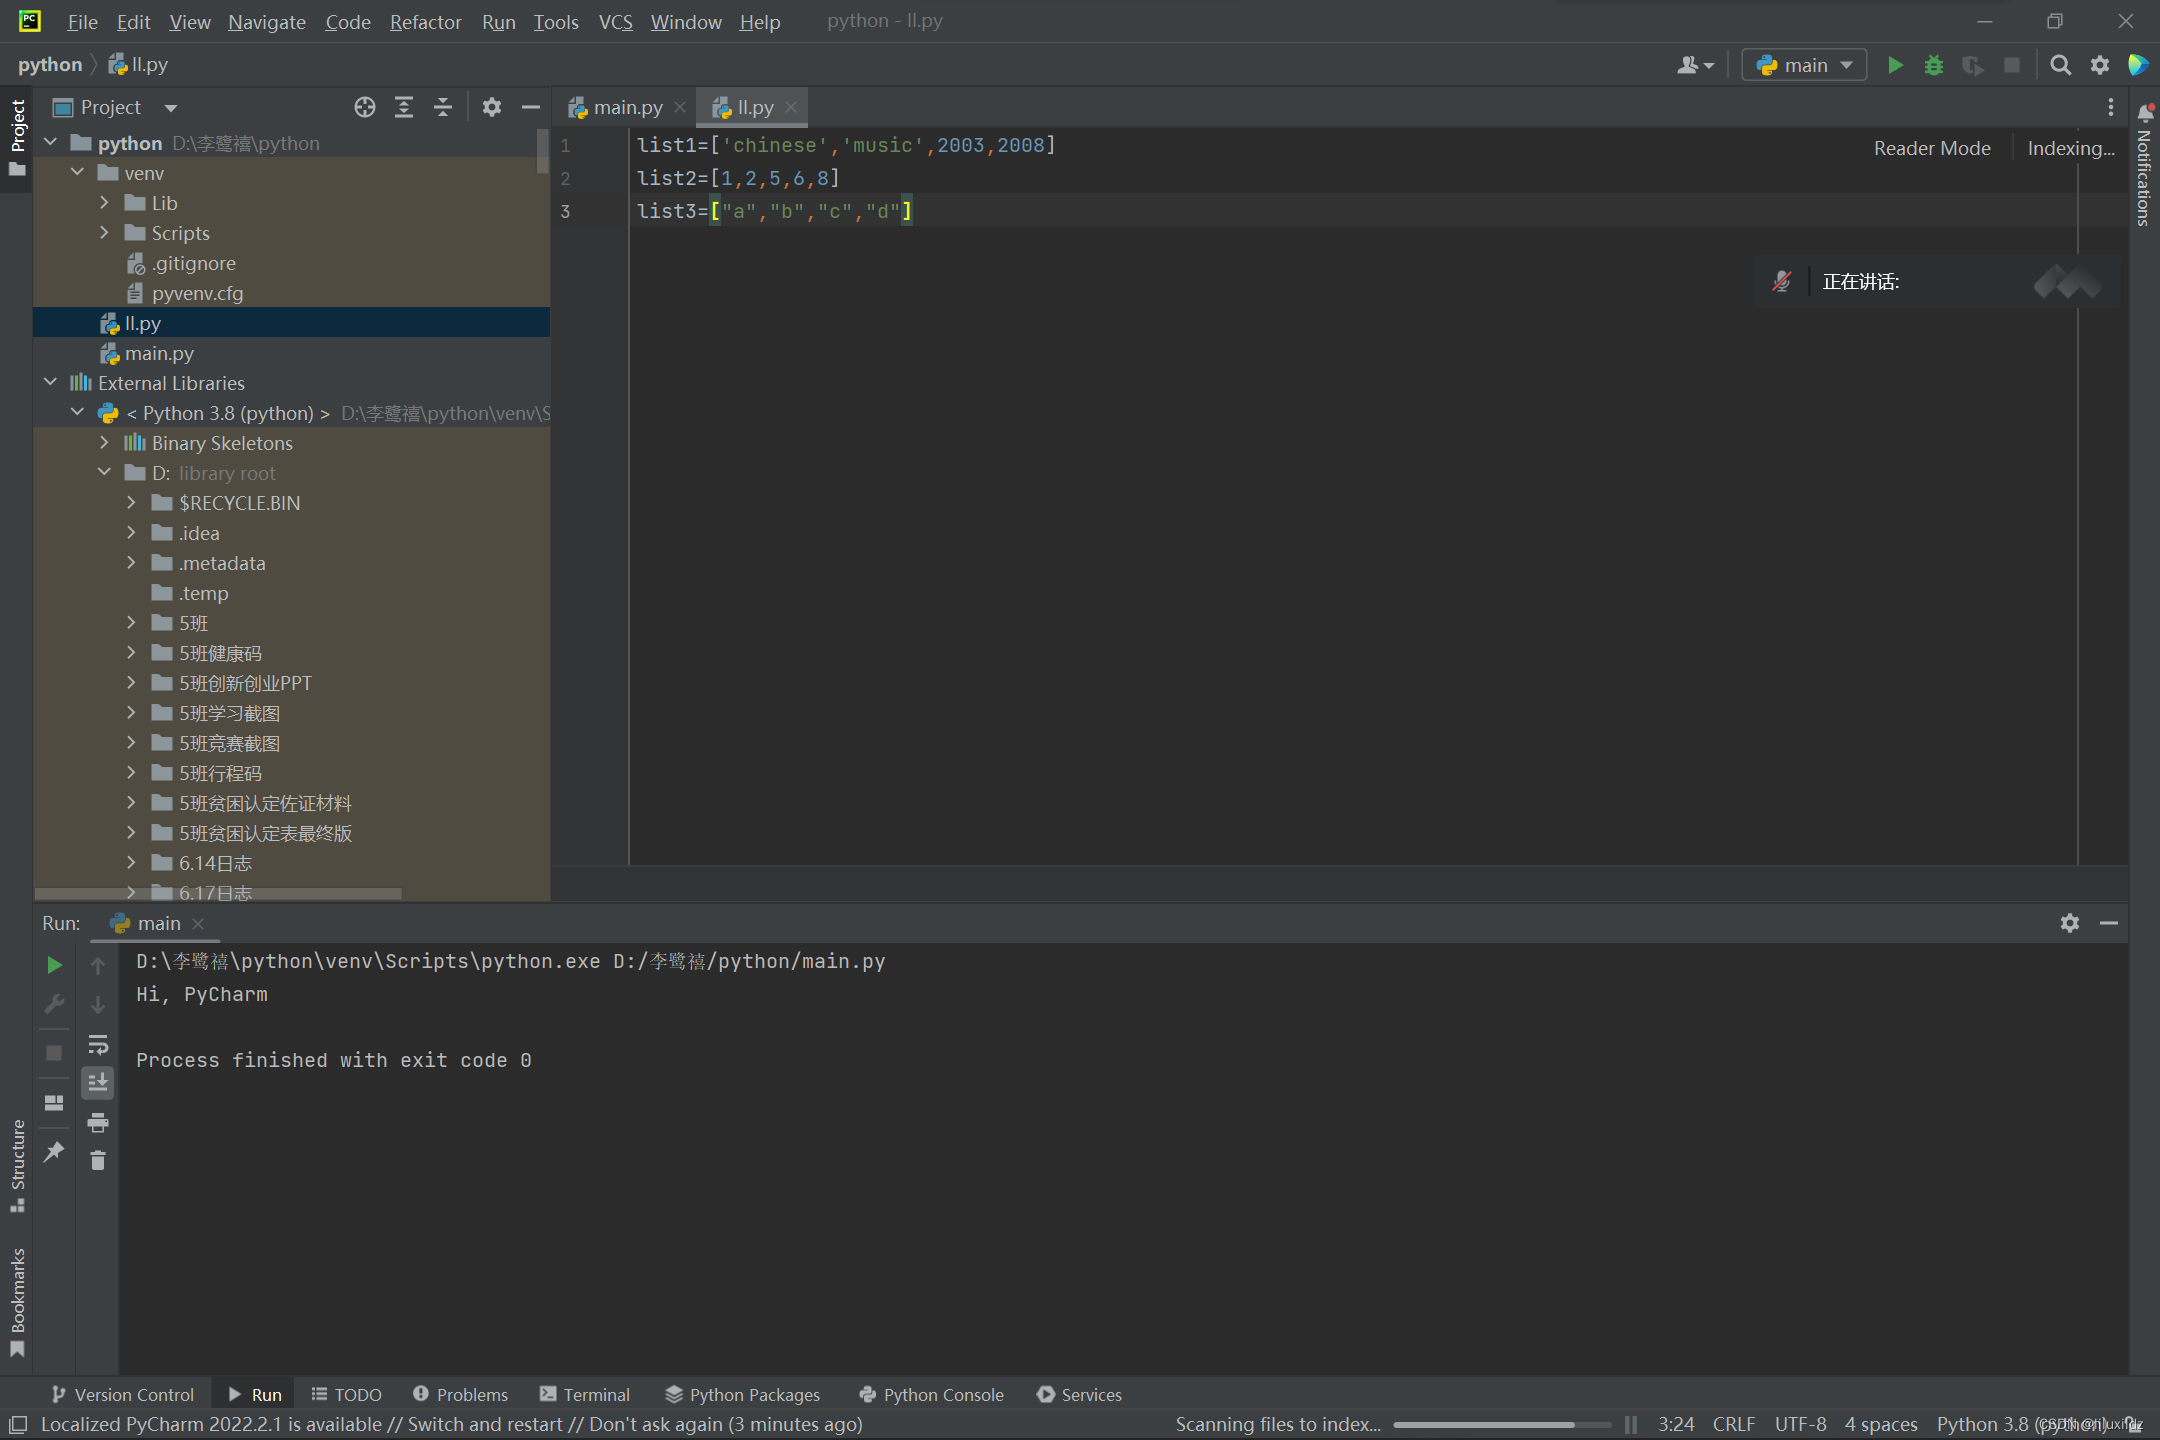The image size is (2160, 1440).
Task: Rerun main using green arrow in Run panel
Action: 55,965
